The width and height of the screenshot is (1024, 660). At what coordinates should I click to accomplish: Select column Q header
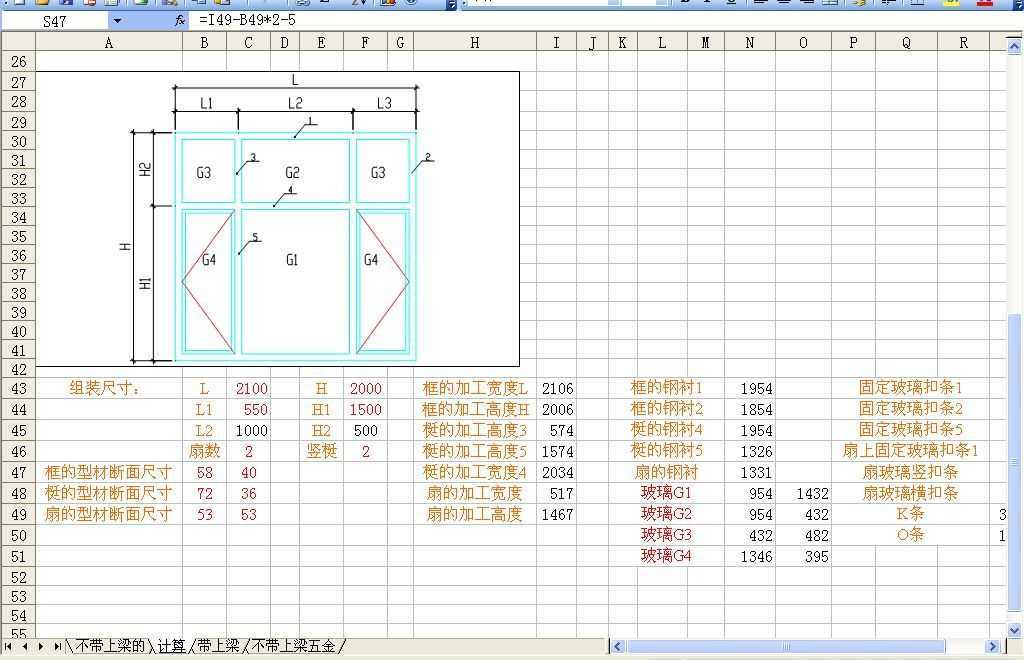tap(906, 42)
